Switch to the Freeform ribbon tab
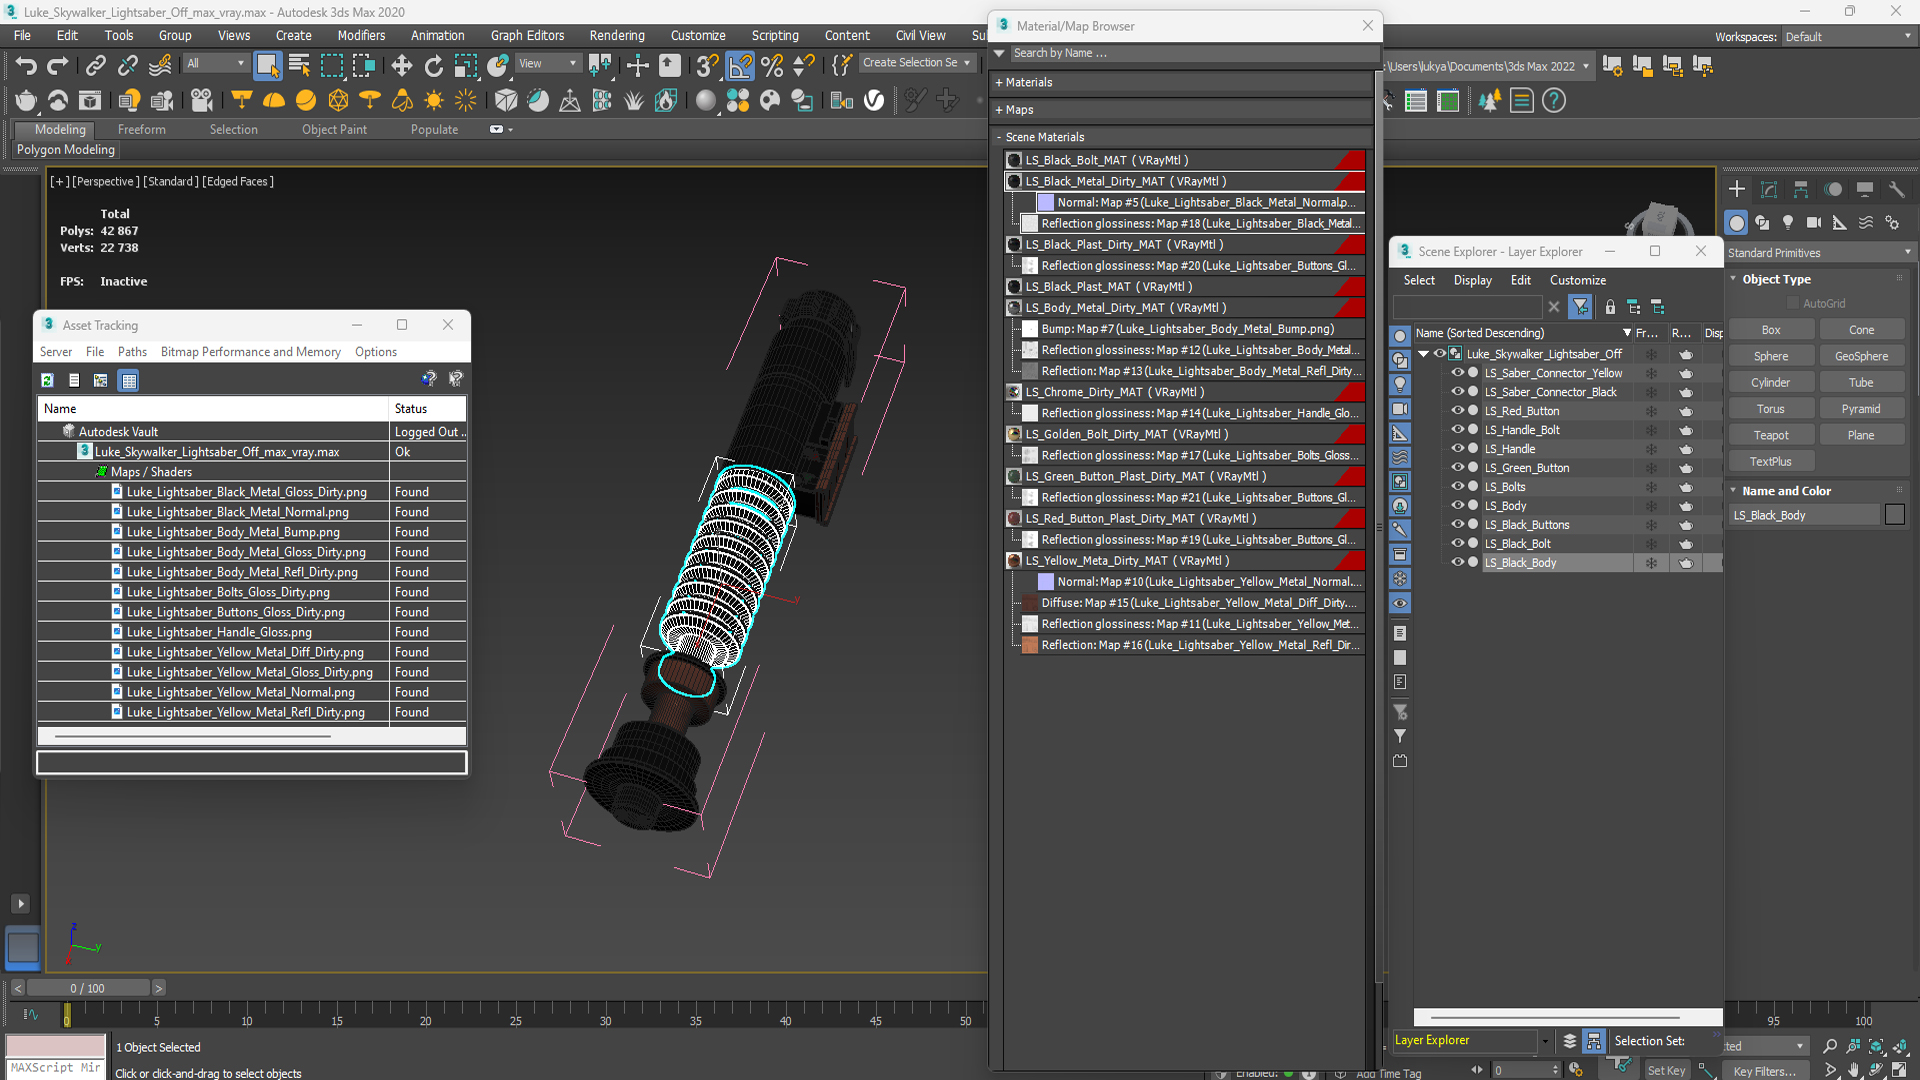The width and height of the screenshot is (1920, 1080). (142, 130)
